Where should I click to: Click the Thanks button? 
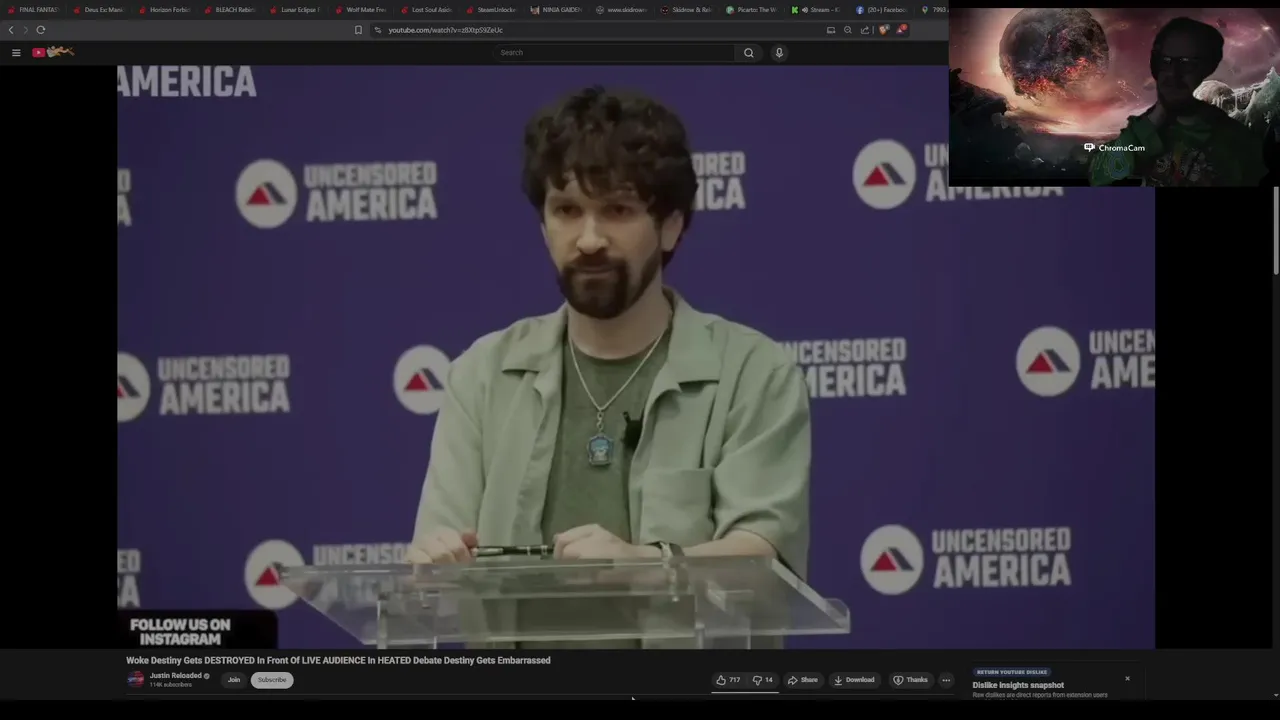tap(910, 680)
